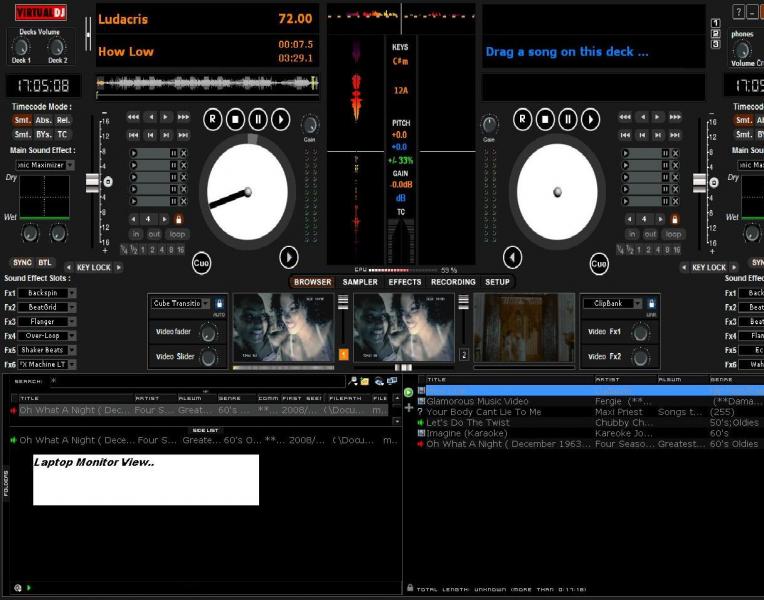The width and height of the screenshot is (764, 600).
Task: Click the BTL button on the left deck
Action: coord(45,262)
